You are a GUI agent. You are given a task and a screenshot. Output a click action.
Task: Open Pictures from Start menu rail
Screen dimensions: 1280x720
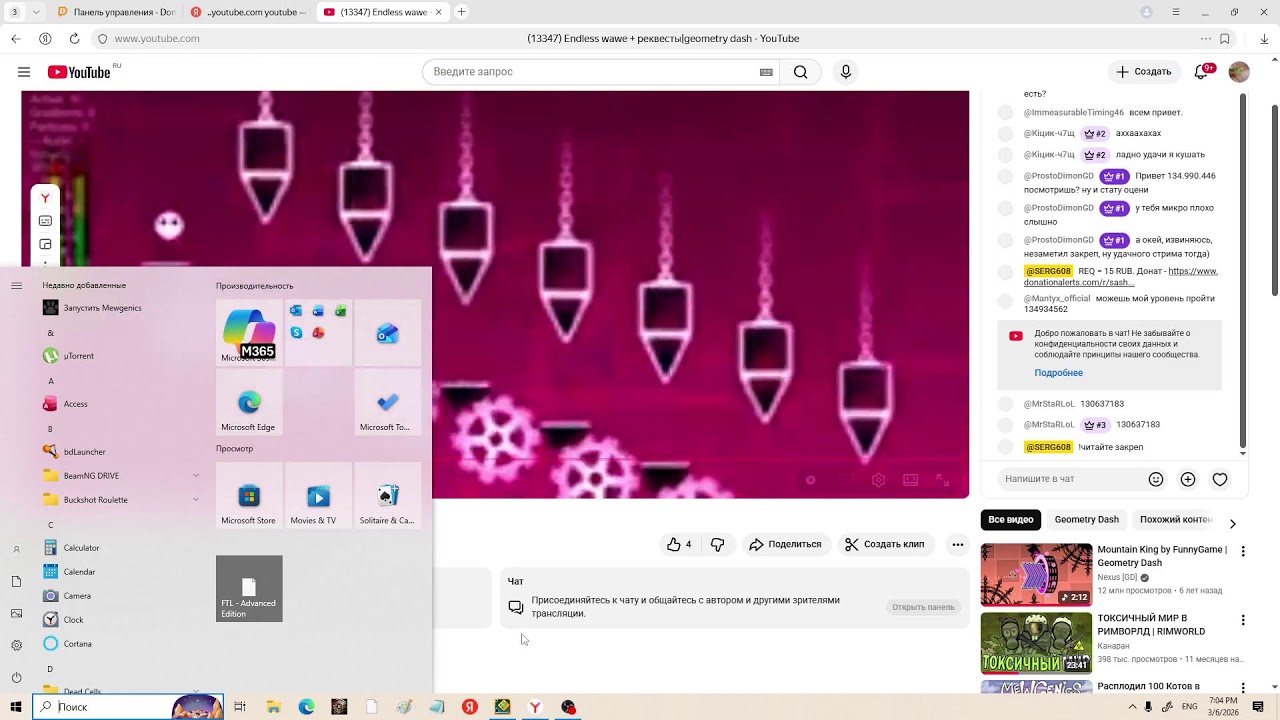click(x=16, y=613)
